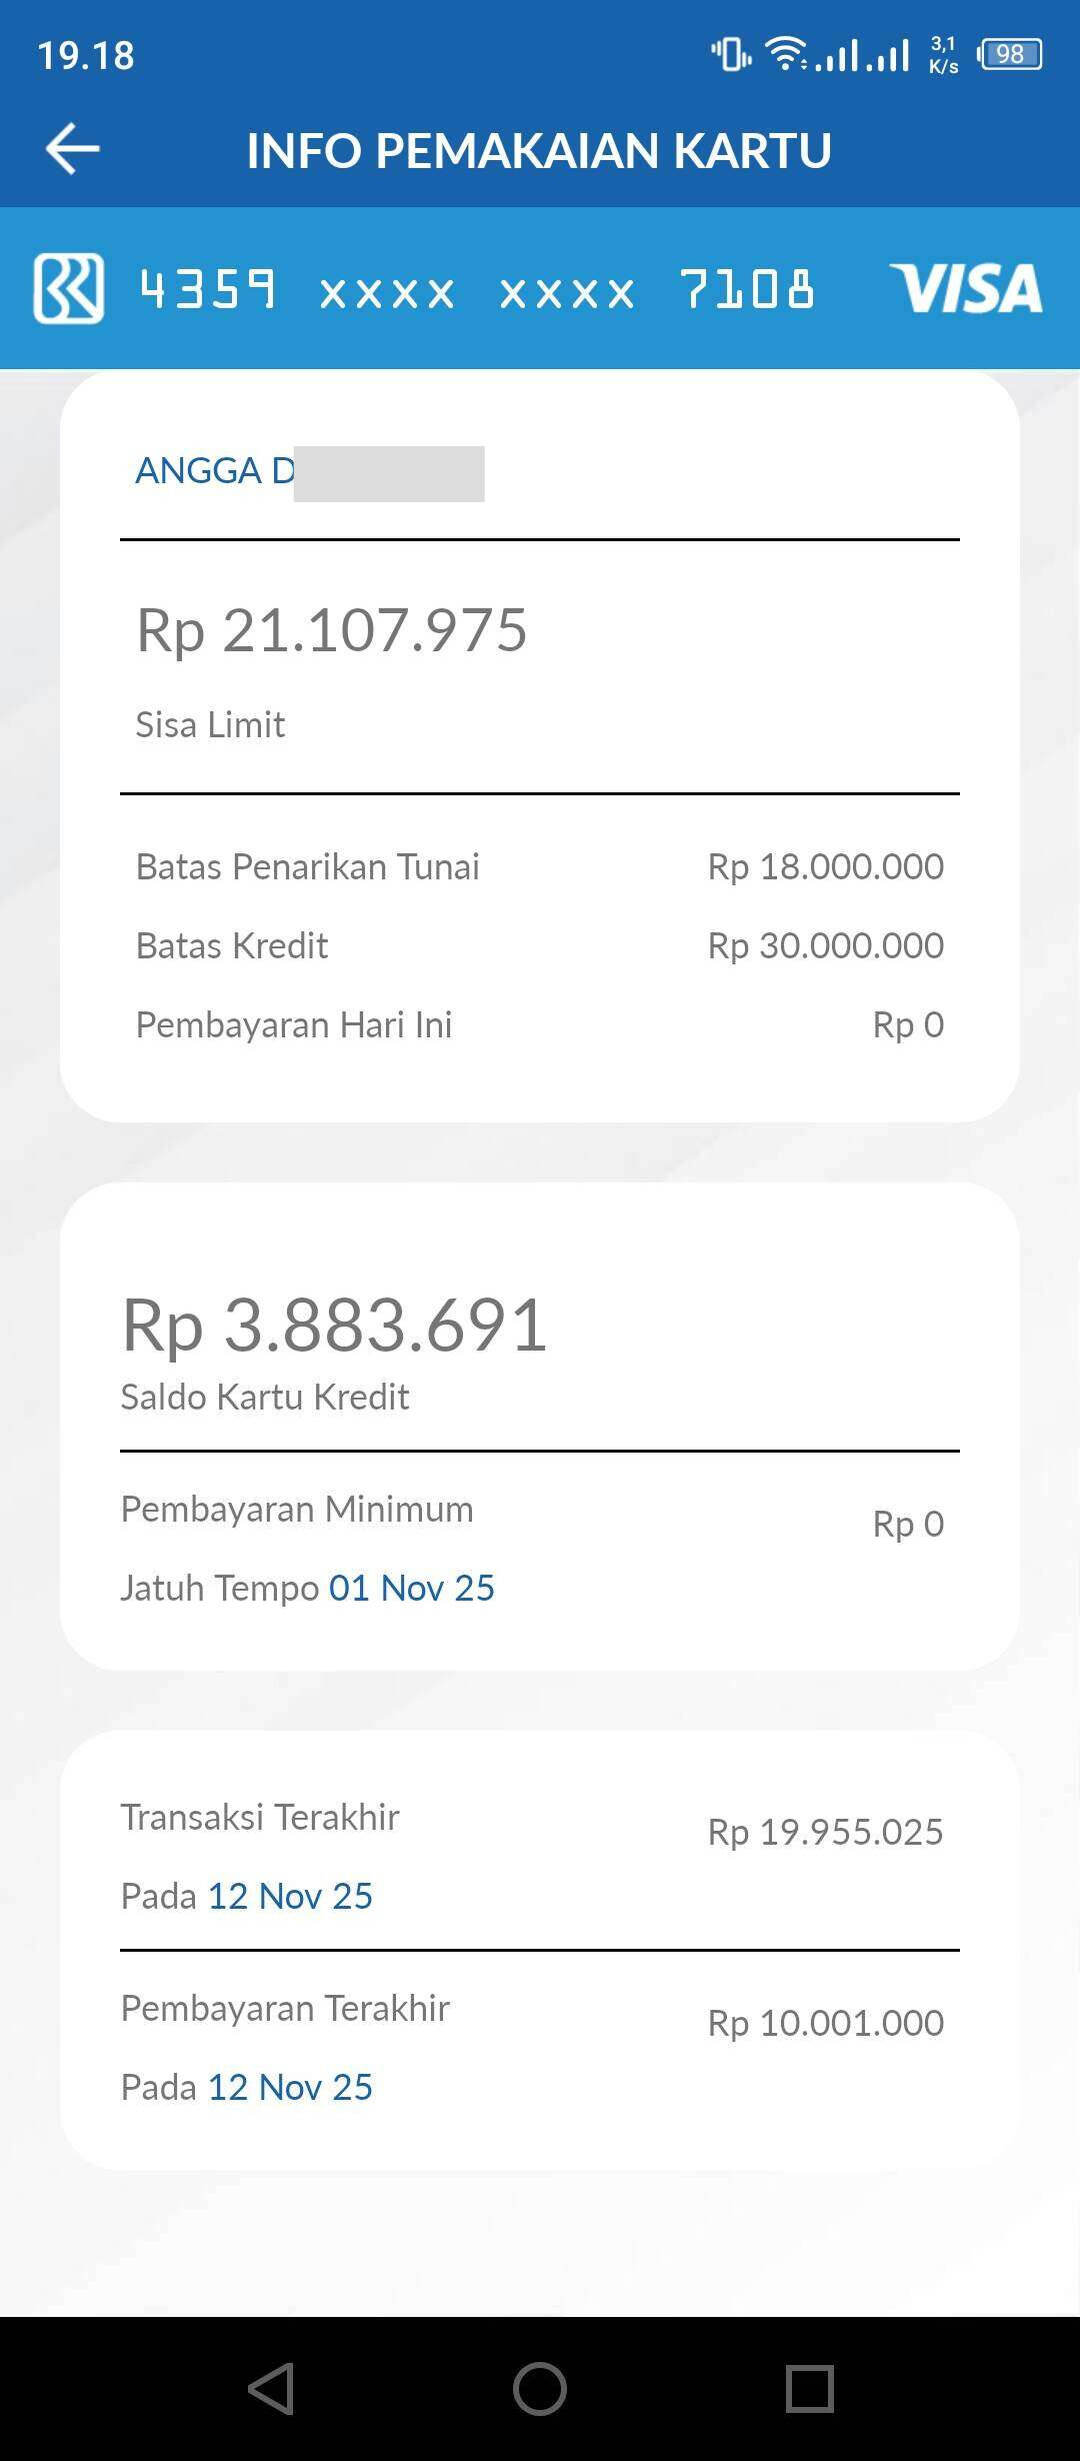Tap masked card number 4359 xxxx xxxx 7108

pos(477,290)
